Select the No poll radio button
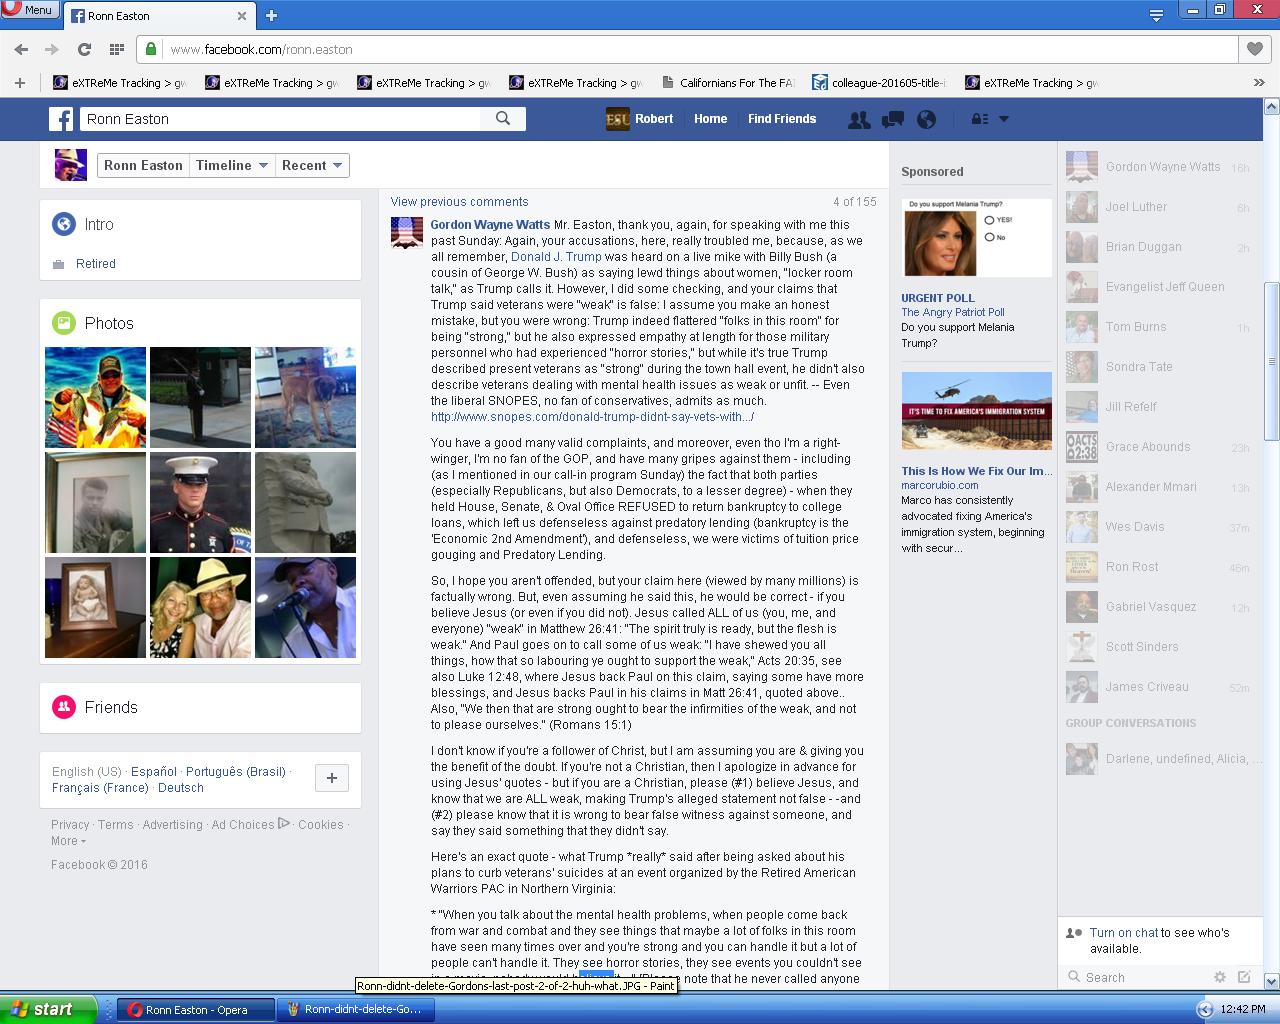 (x=989, y=237)
